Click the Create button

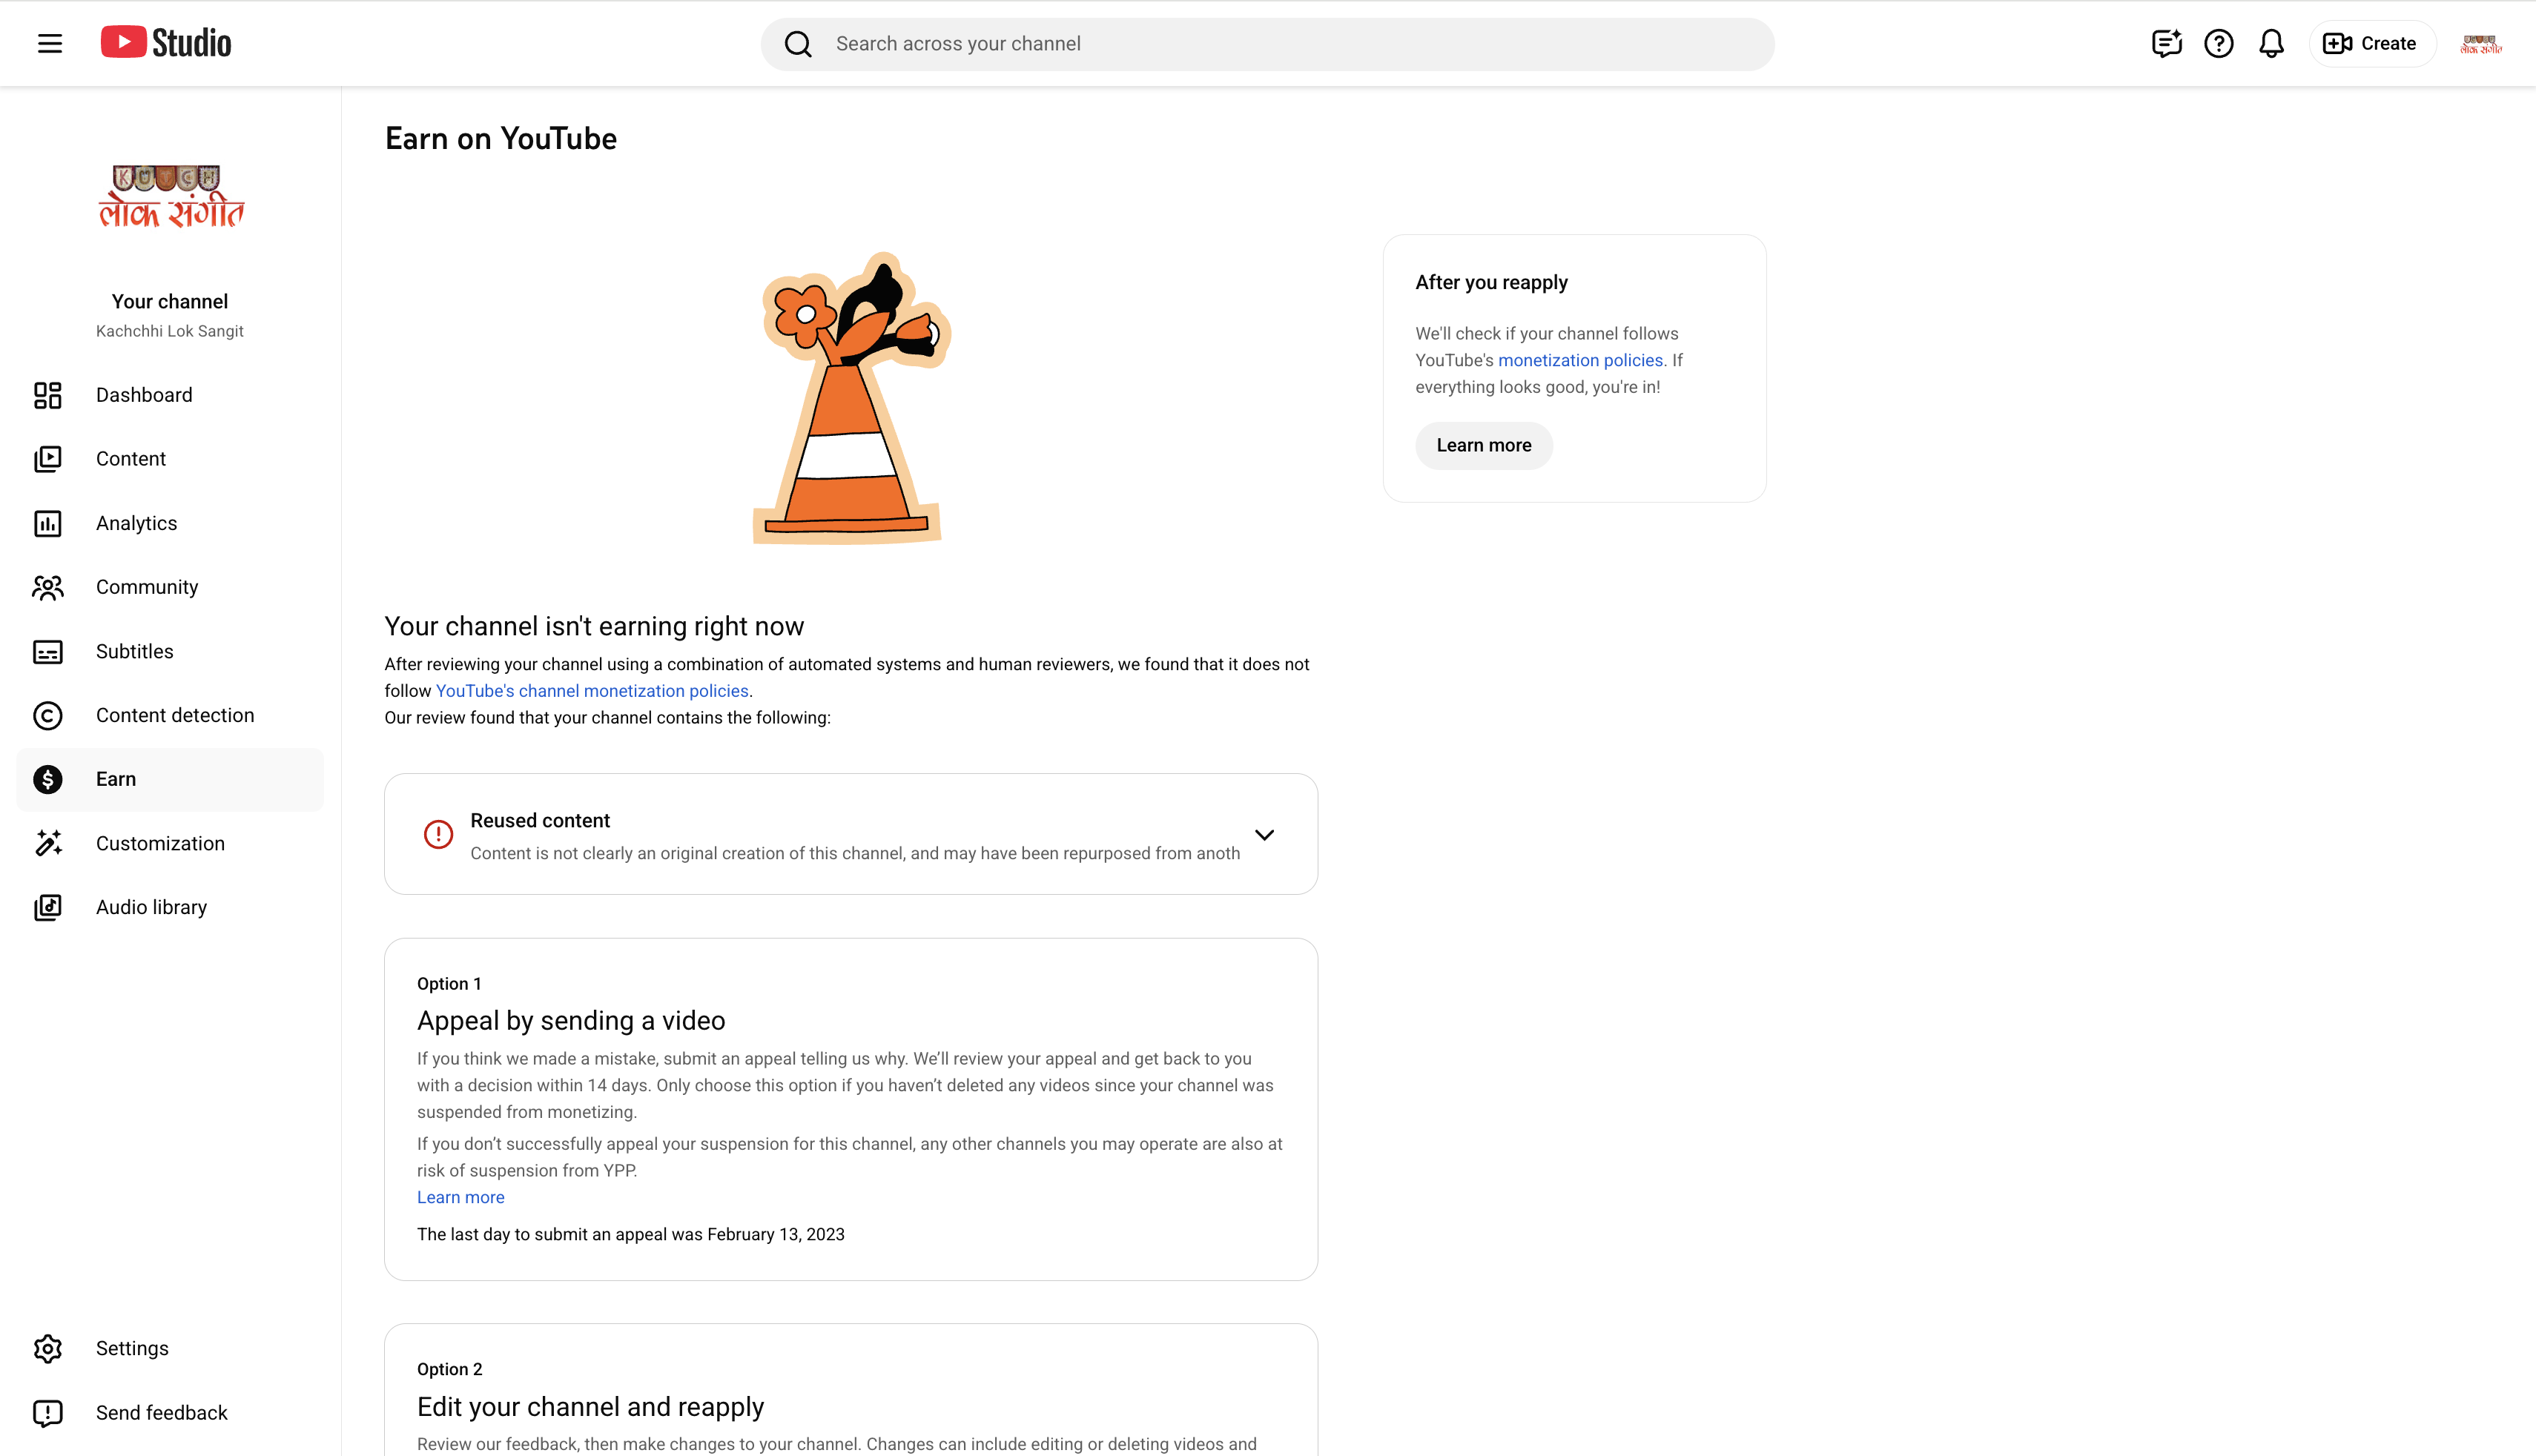coord(2372,43)
